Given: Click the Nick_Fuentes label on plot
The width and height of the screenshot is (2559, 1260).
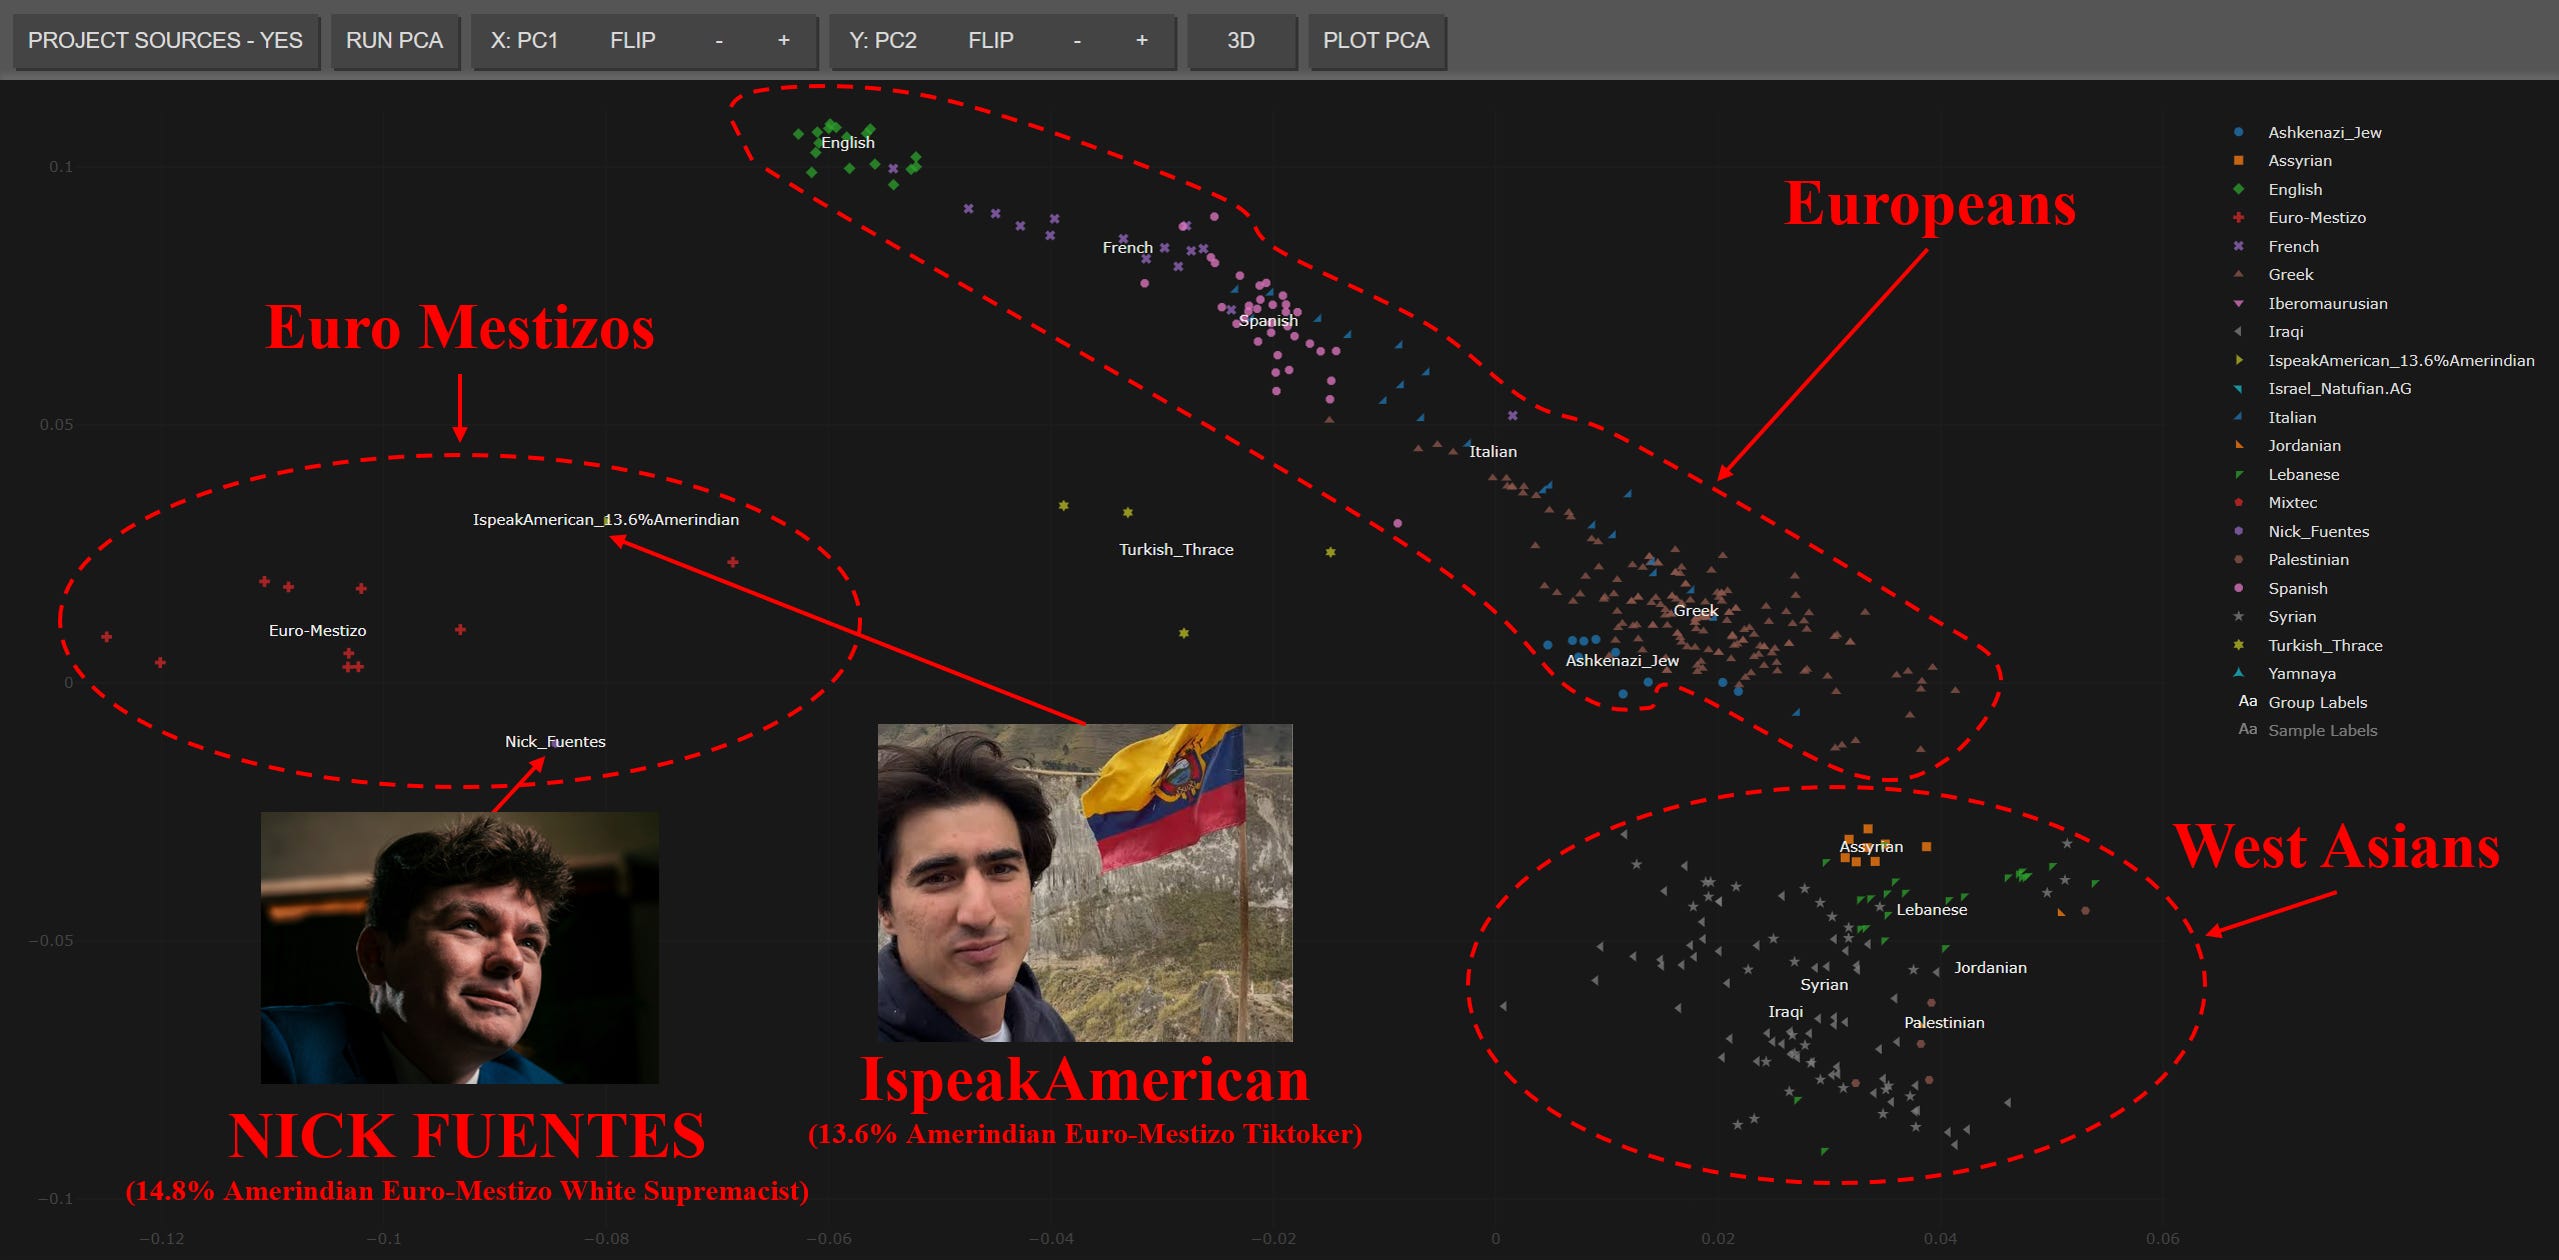Looking at the screenshot, I should pyautogui.click(x=555, y=742).
